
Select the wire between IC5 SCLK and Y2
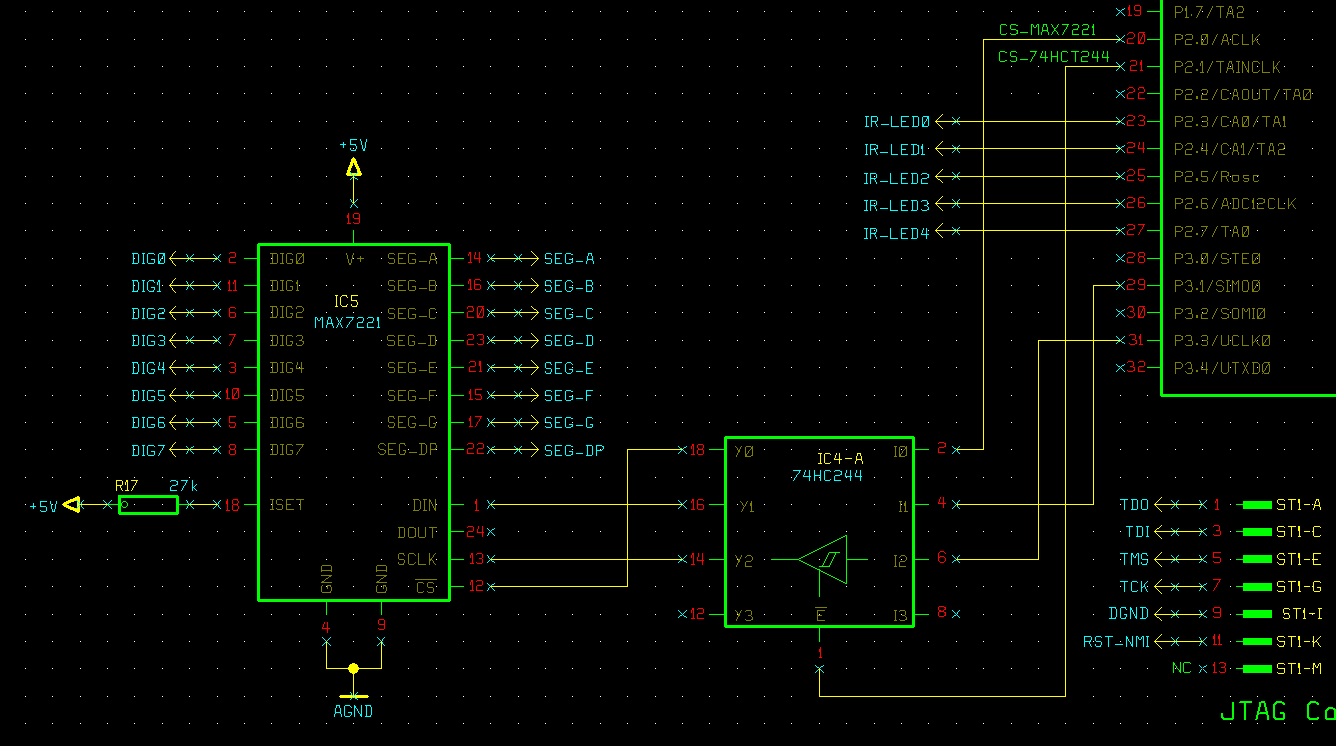(x=585, y=560)
